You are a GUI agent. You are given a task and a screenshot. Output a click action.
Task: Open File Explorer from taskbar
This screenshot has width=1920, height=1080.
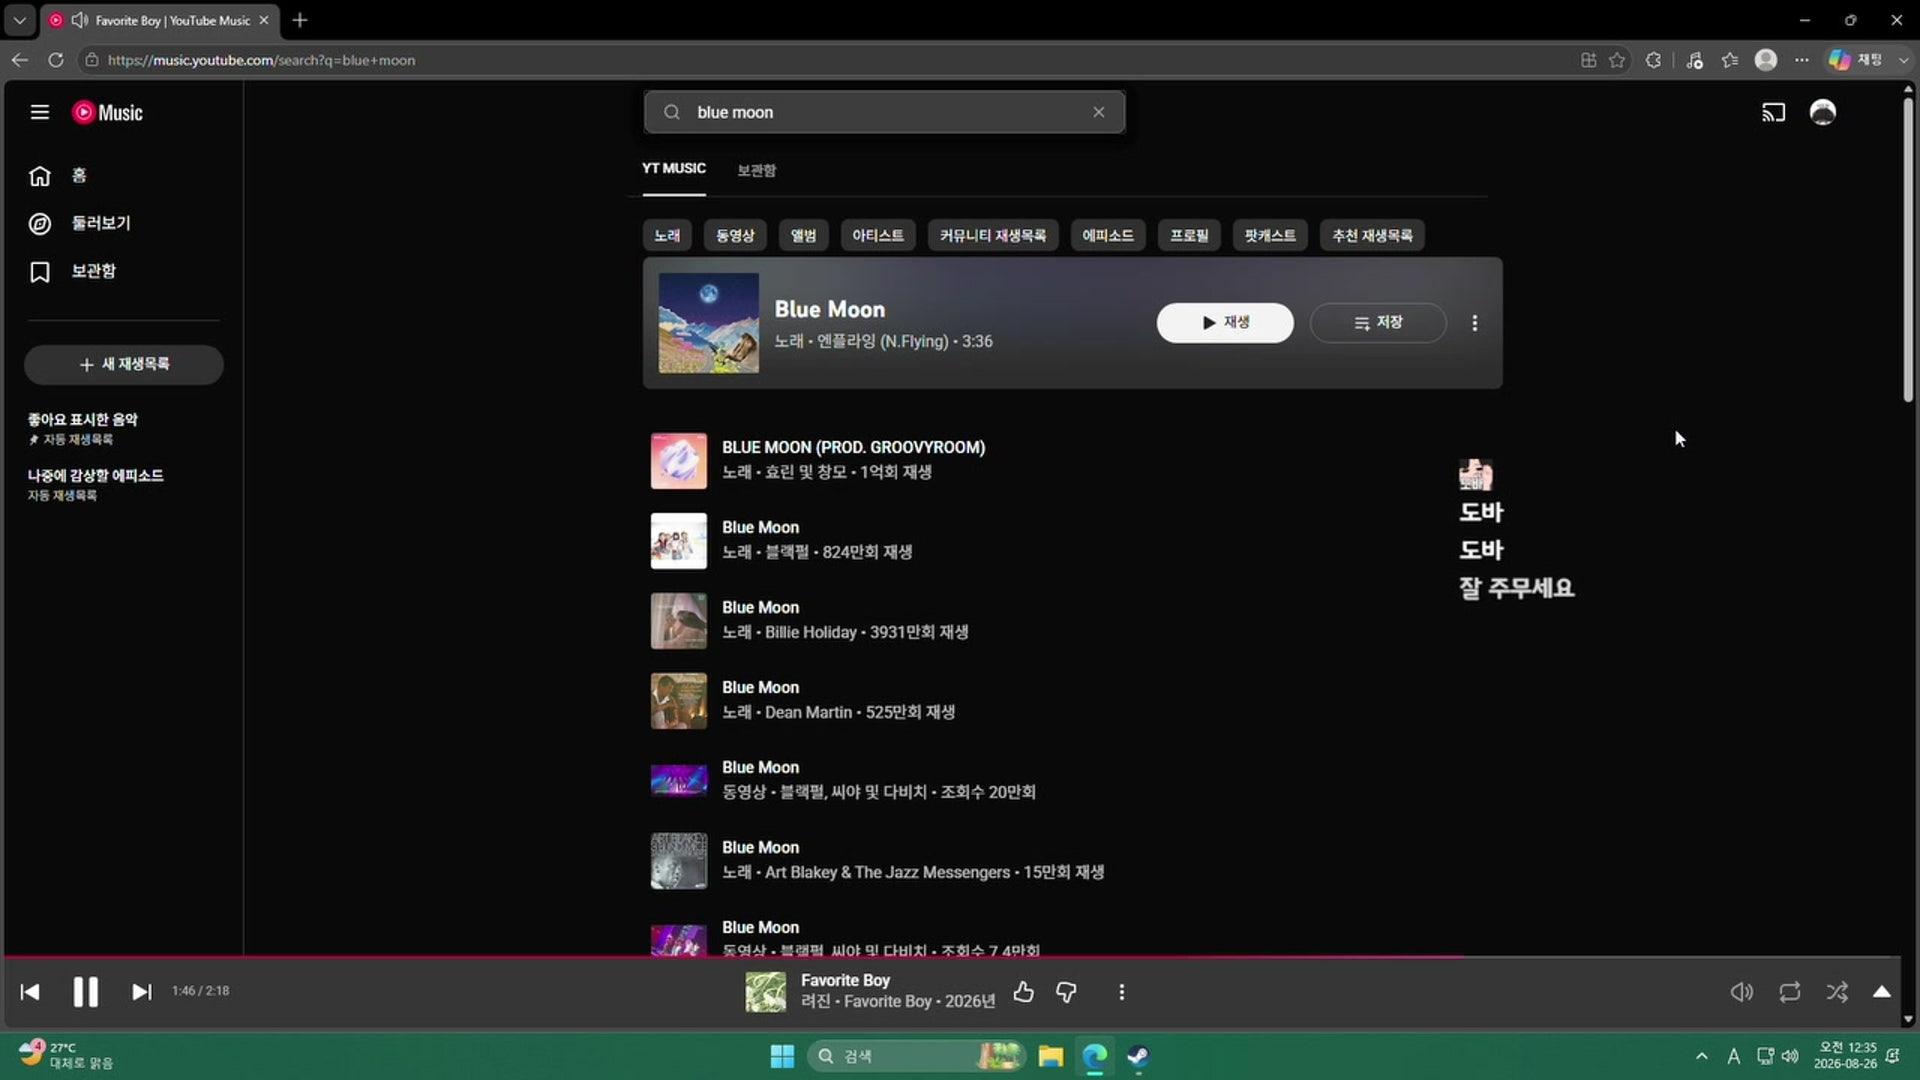[x=1050, y=1056]
